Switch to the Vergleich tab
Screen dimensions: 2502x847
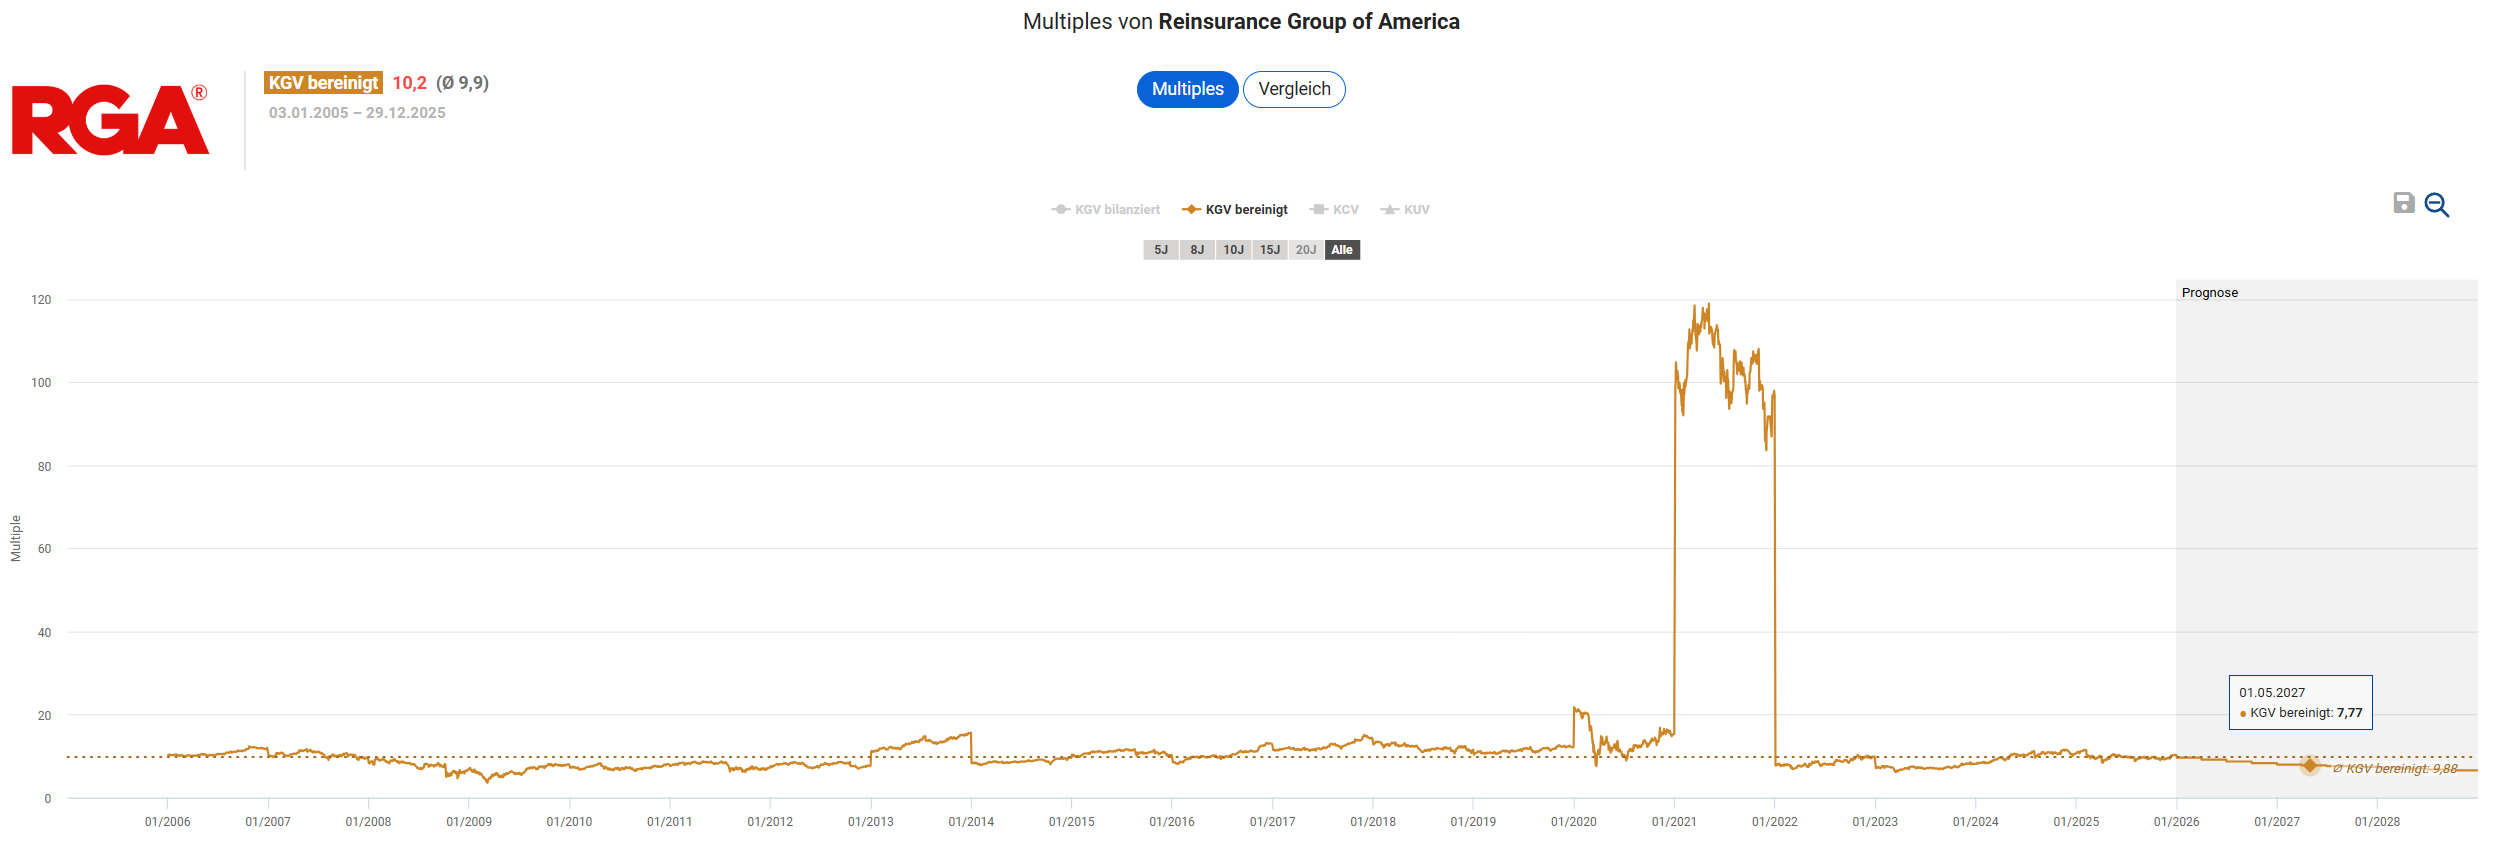point(1294,89)
